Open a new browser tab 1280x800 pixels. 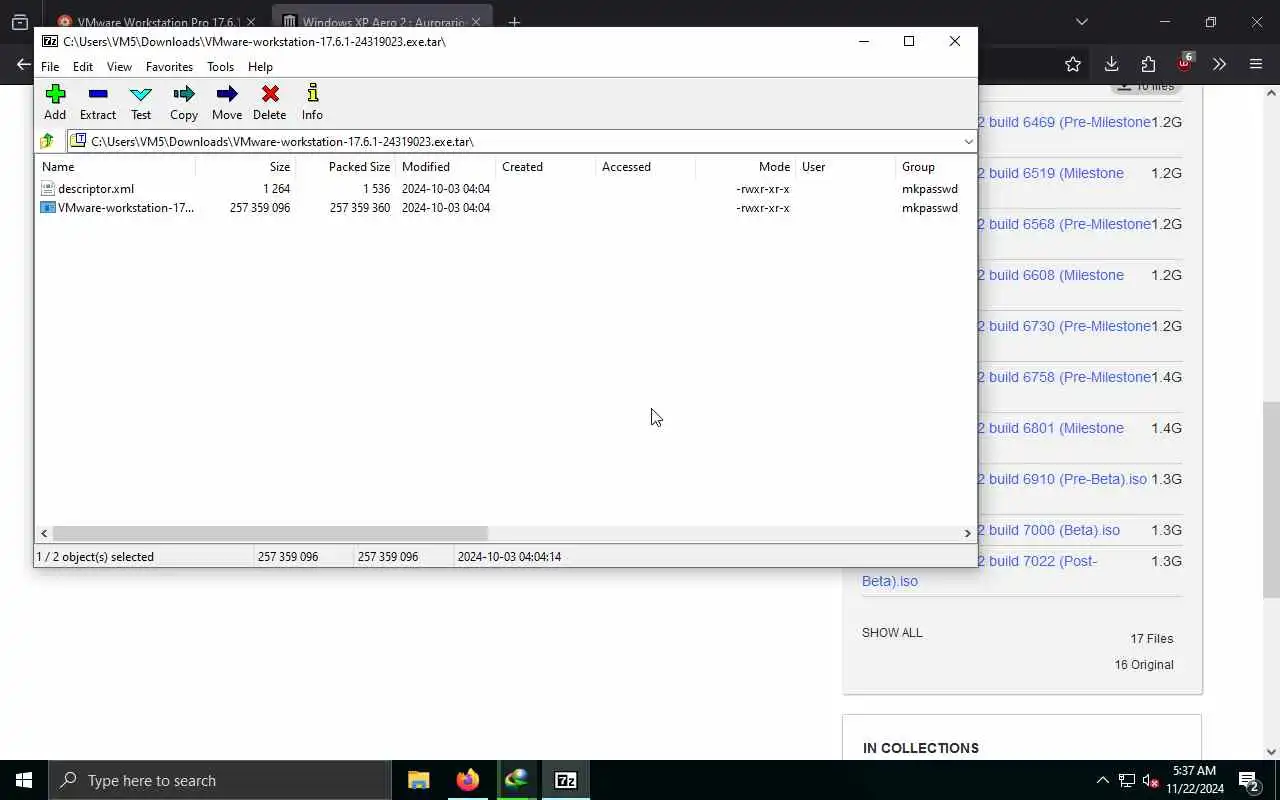pos(514,22)
